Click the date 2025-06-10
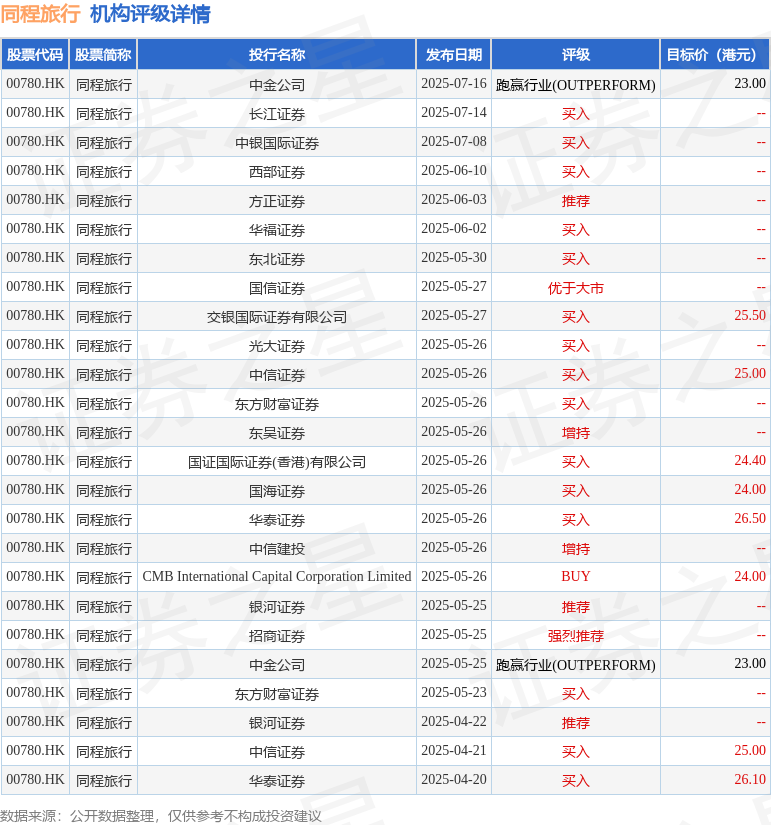The image size is (771, 825). (454, 170)
